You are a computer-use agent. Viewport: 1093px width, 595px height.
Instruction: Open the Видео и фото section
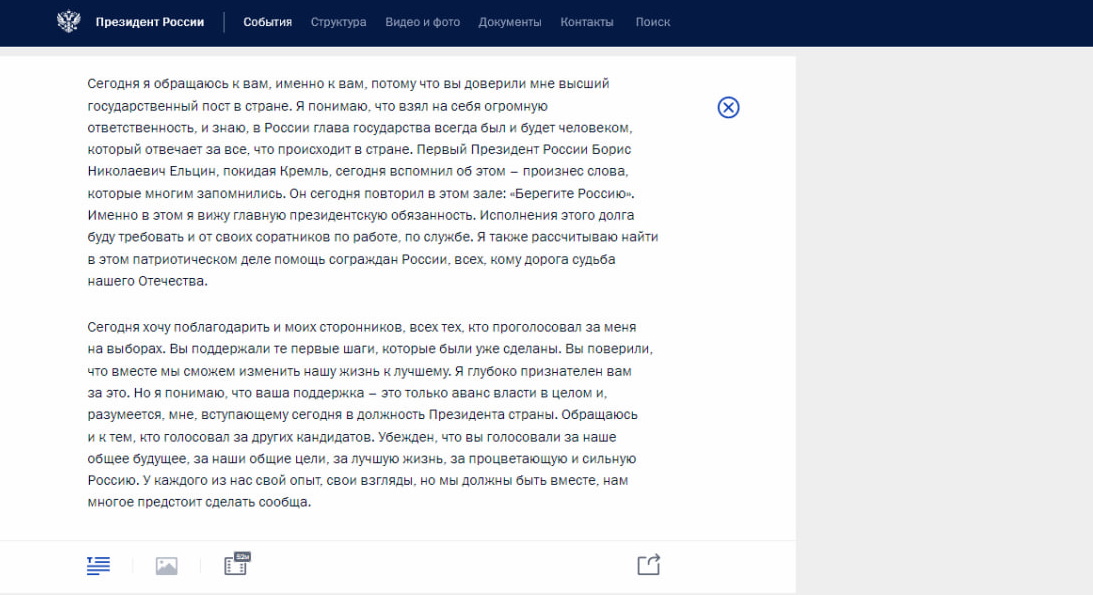pyautogui.click(x=422, y=22)
